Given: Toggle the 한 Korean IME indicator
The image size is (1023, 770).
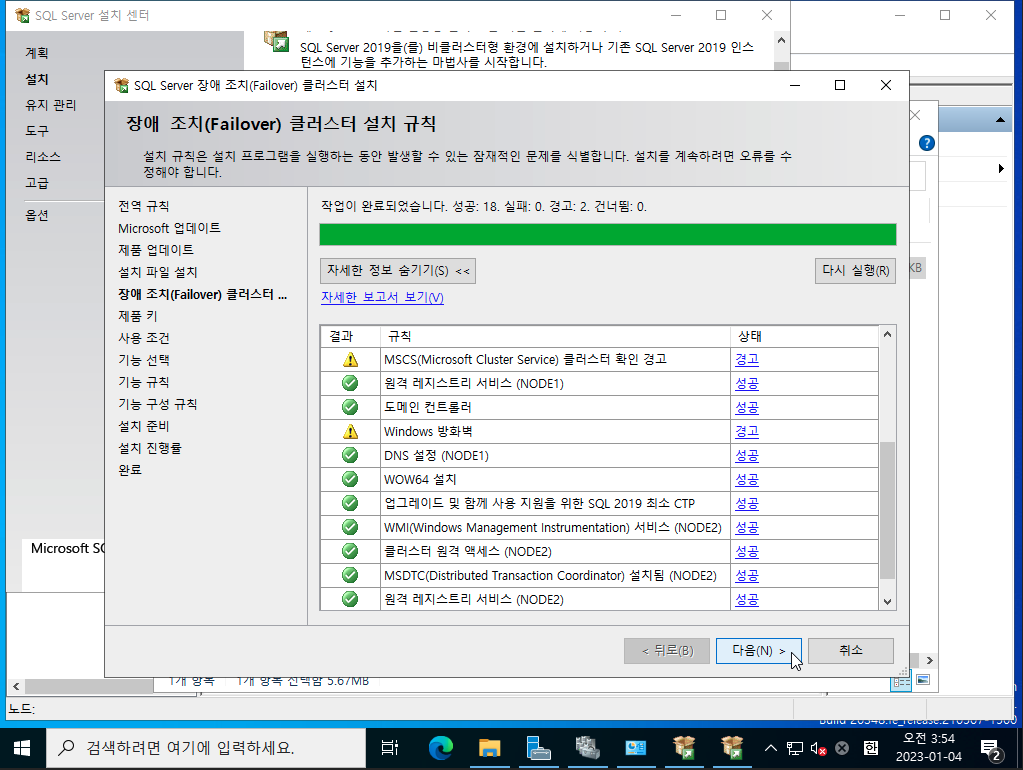Looking at the screenshot, I should (x=870, y=748).
